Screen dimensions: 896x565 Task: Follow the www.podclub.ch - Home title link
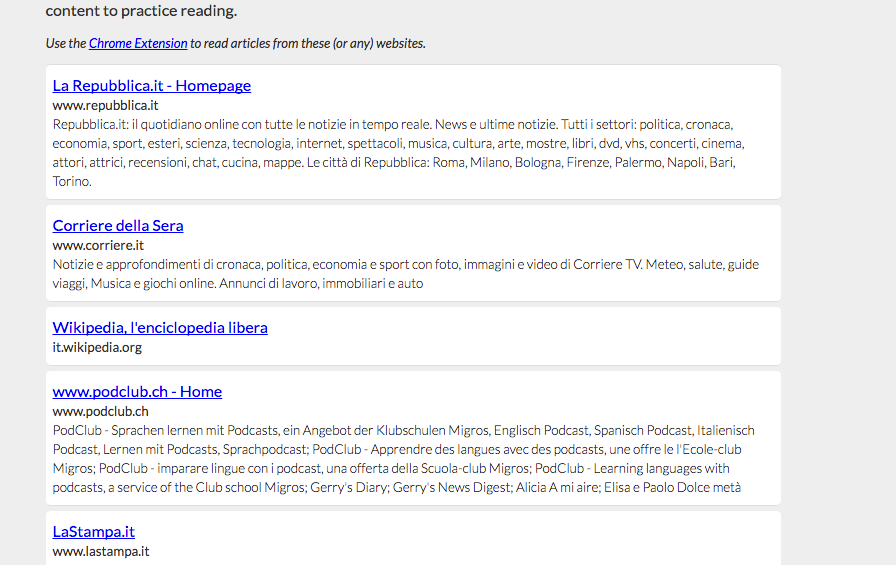click(137, 392)
